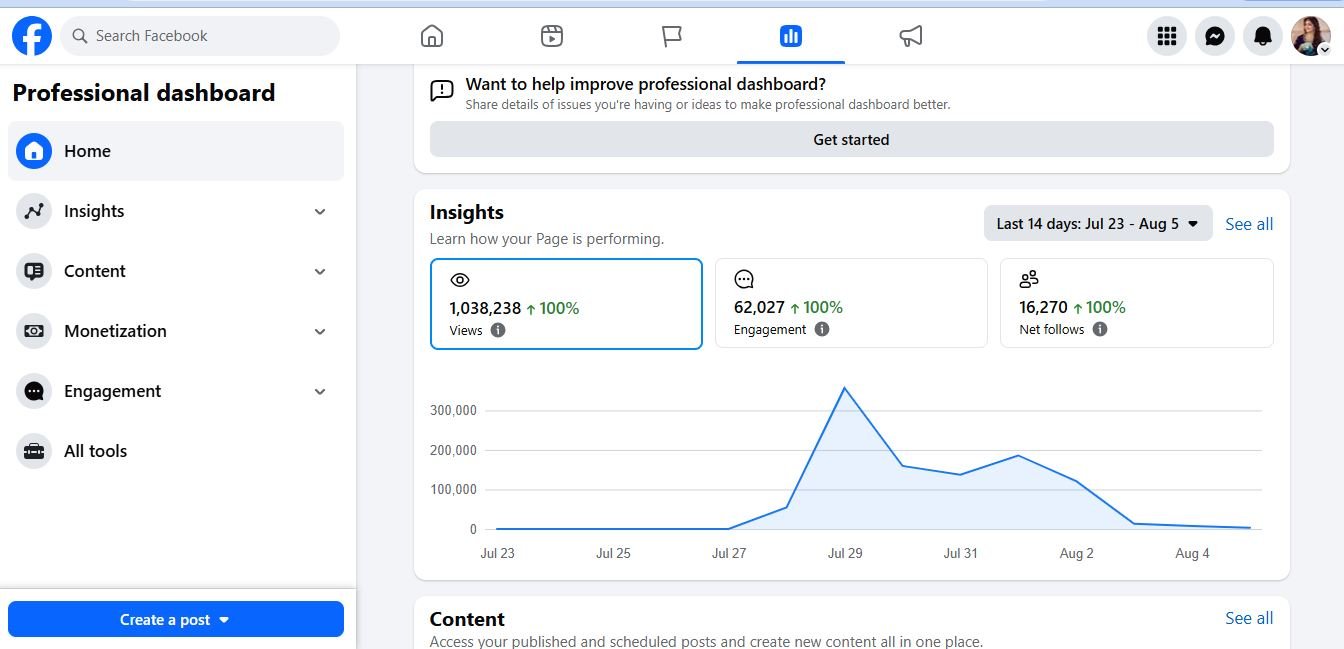Select the Professional dashboard chart icon tab
1344x649 pixels.
point(791,36)
